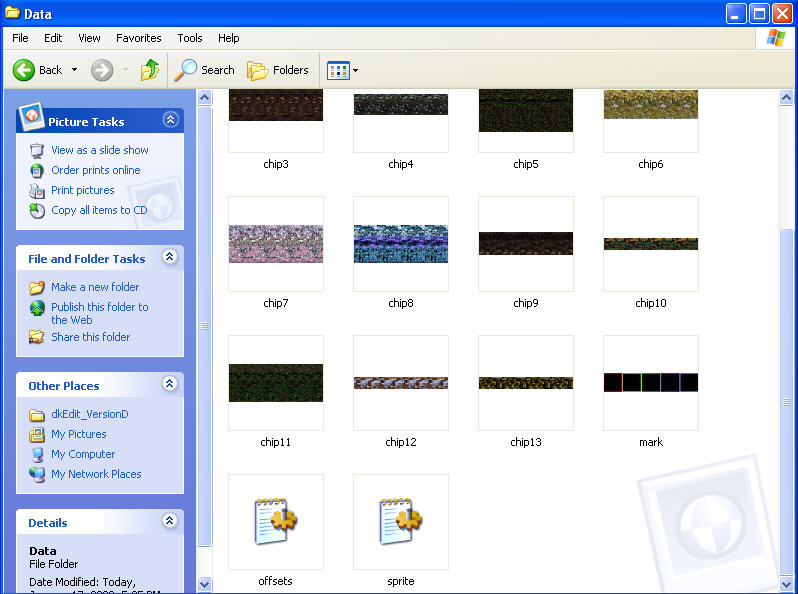798x594 pixels.
Task: Click the Up folder icon
Action: click(150, 70)
